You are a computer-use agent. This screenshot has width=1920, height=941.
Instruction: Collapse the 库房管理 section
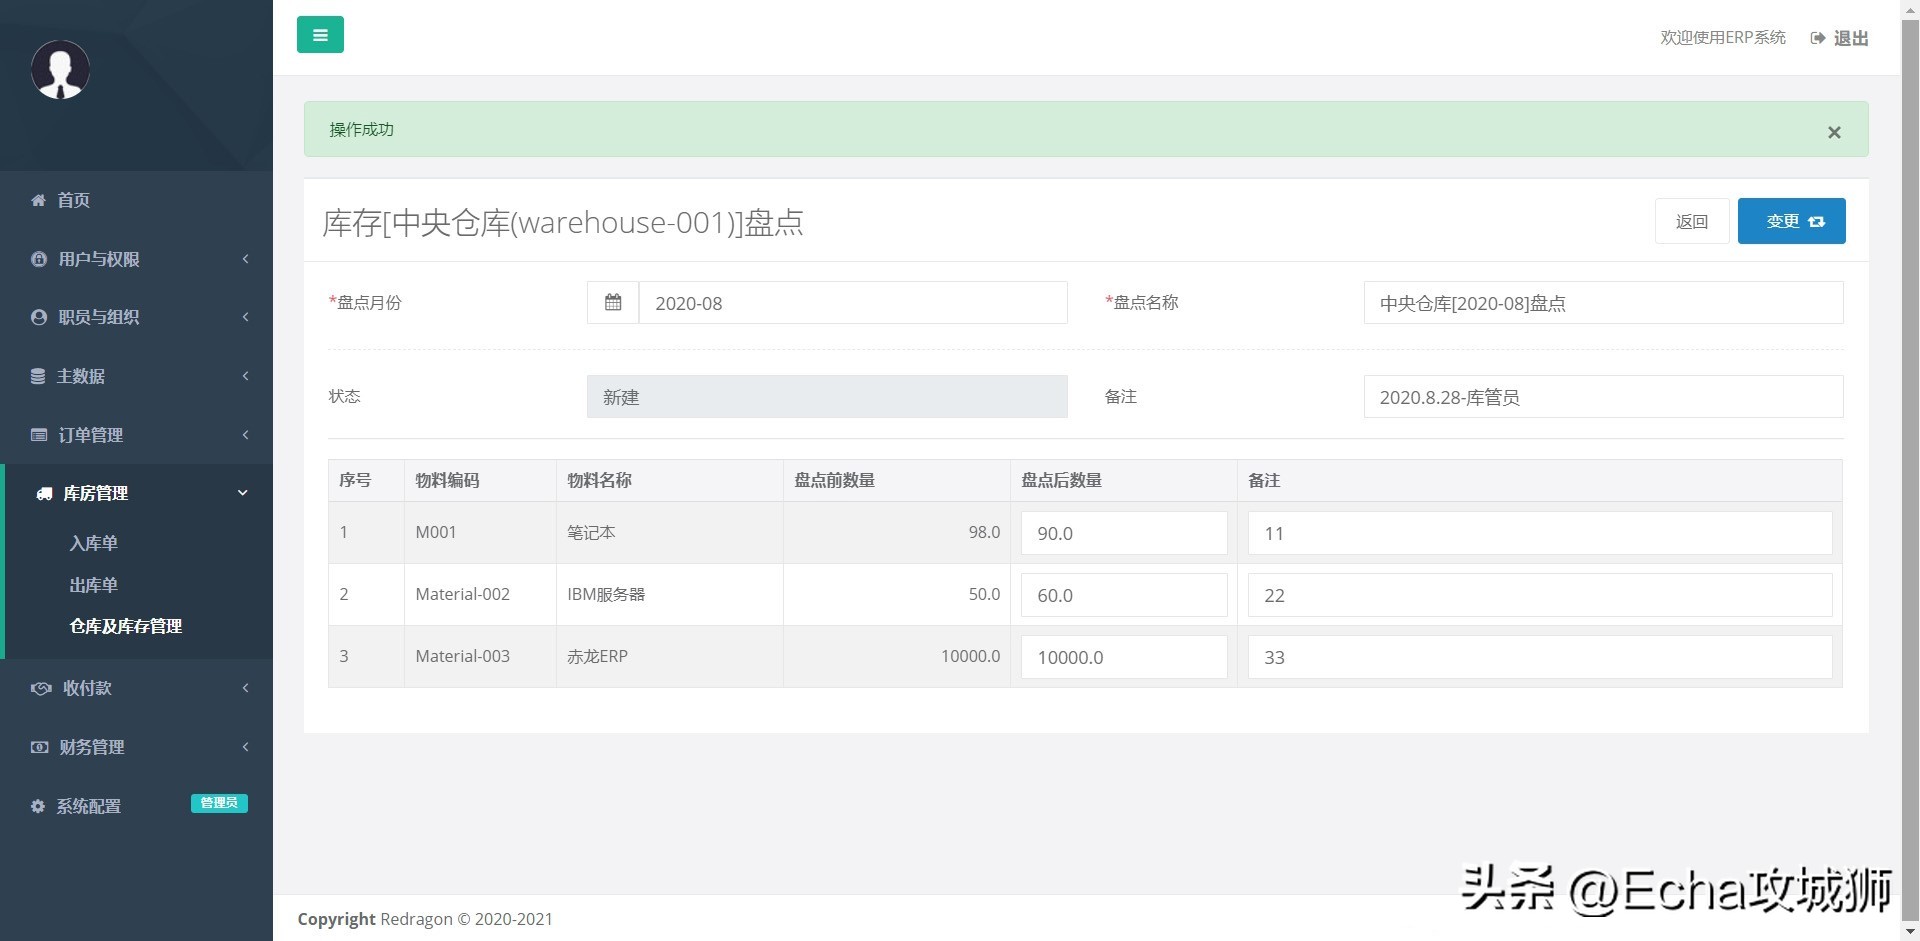[x=241, y=492]
